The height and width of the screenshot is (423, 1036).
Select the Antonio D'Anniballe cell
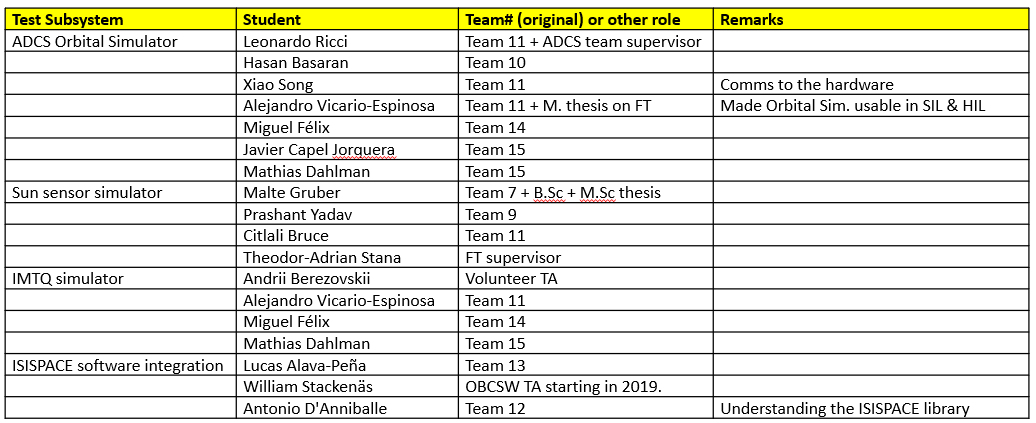tap(315, 408)
